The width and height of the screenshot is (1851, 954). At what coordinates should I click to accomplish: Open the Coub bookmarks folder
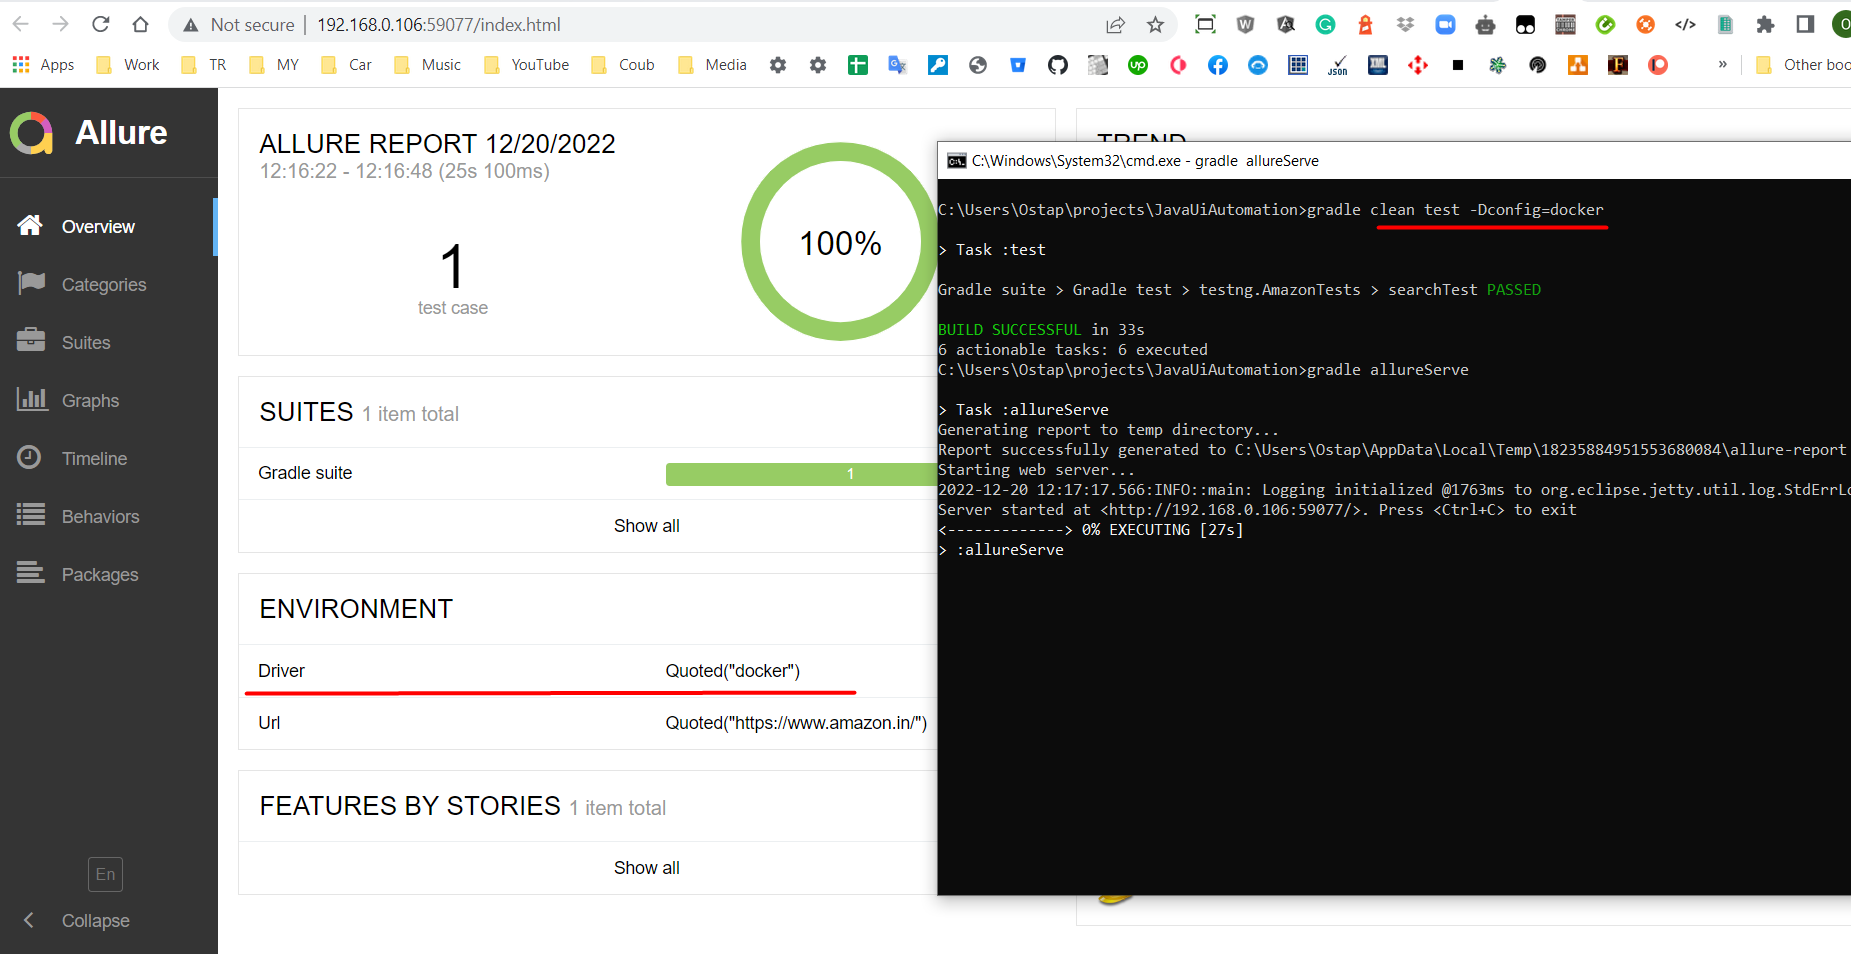[x=622, y=65]
